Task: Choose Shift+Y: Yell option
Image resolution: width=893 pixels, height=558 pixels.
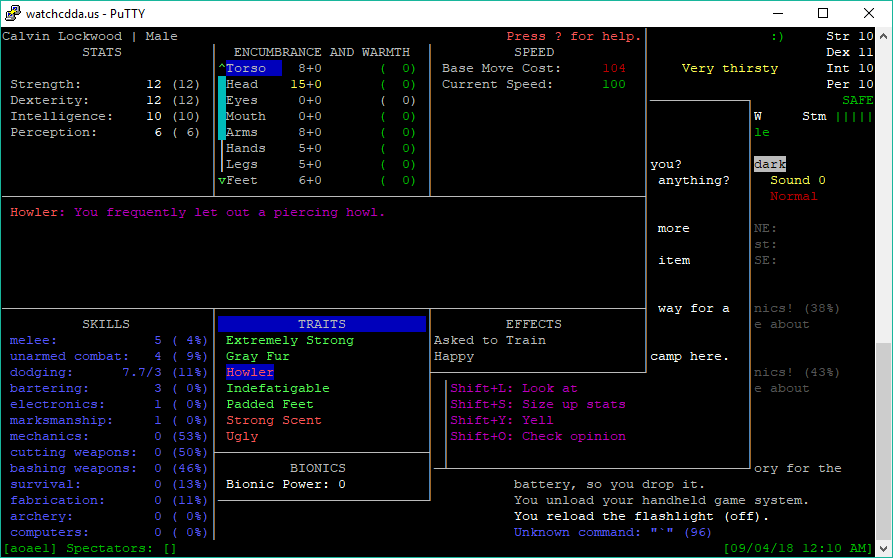Action: [x=502, y=420]
